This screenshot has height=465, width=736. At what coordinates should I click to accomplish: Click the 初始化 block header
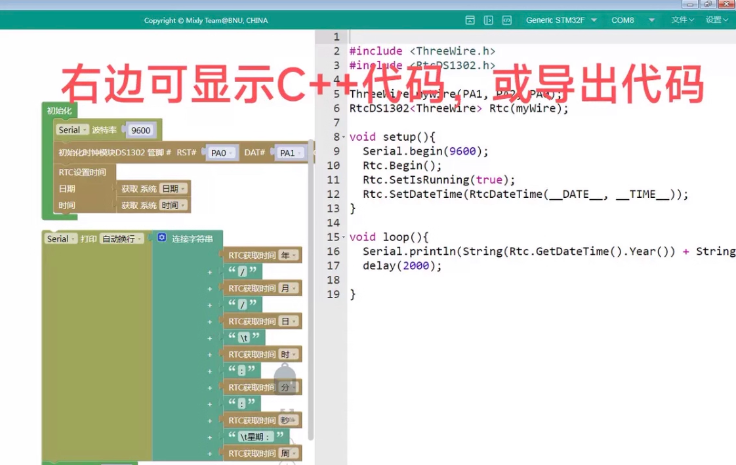point(58,110)
